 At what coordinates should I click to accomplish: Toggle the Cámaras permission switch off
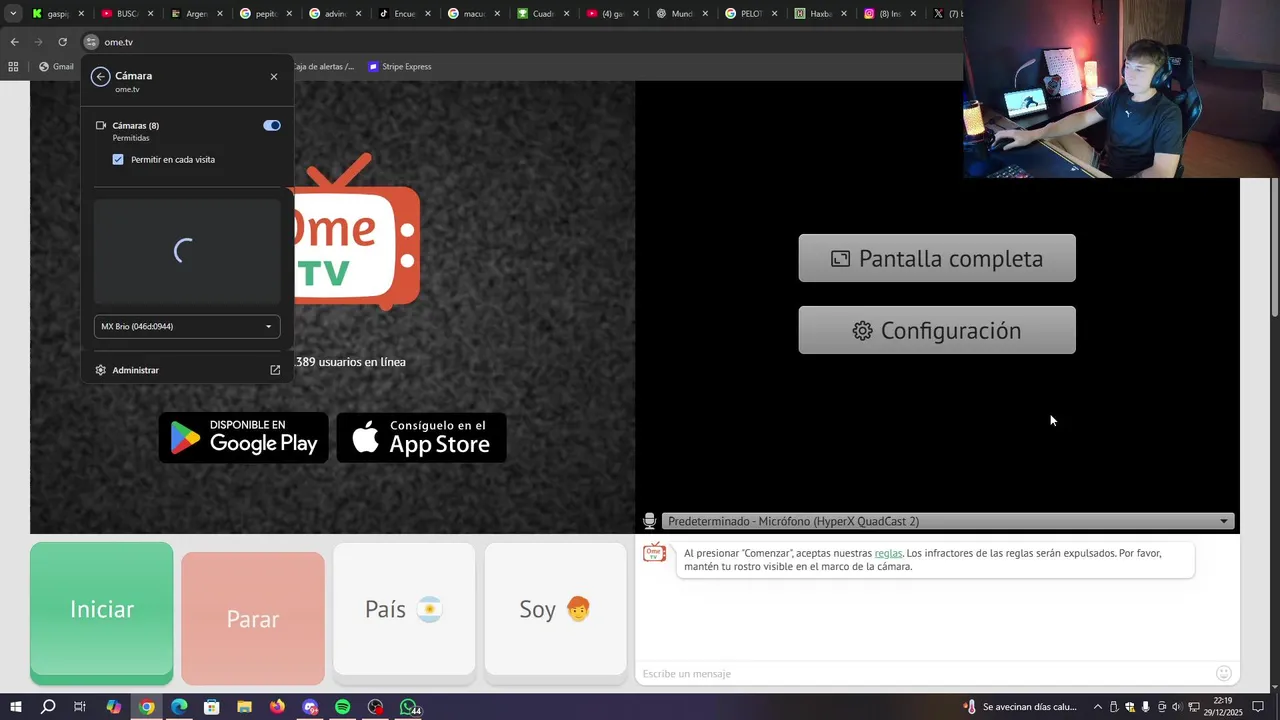click(x=272, y=125)
